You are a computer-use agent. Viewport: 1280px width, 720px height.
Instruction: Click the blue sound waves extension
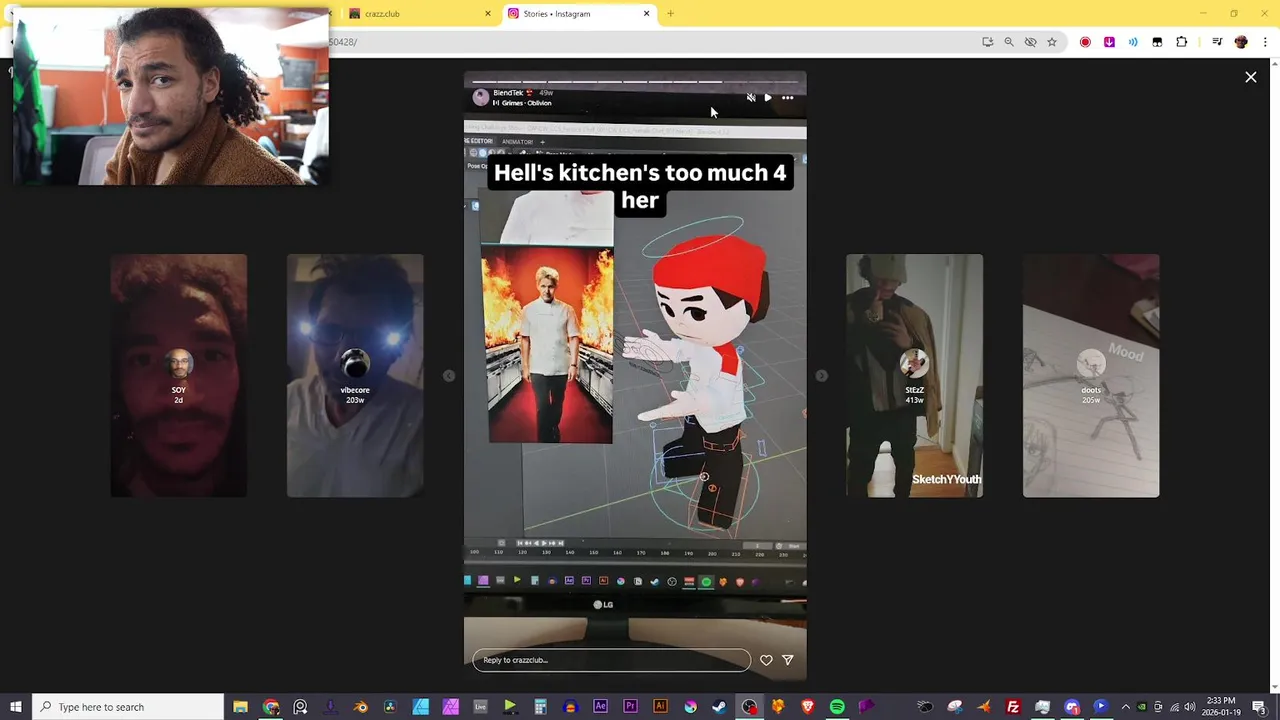point(1133,42)
